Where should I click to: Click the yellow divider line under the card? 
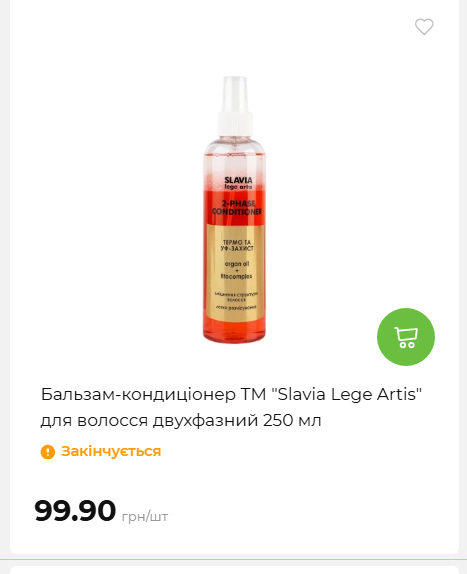[234, 560]
